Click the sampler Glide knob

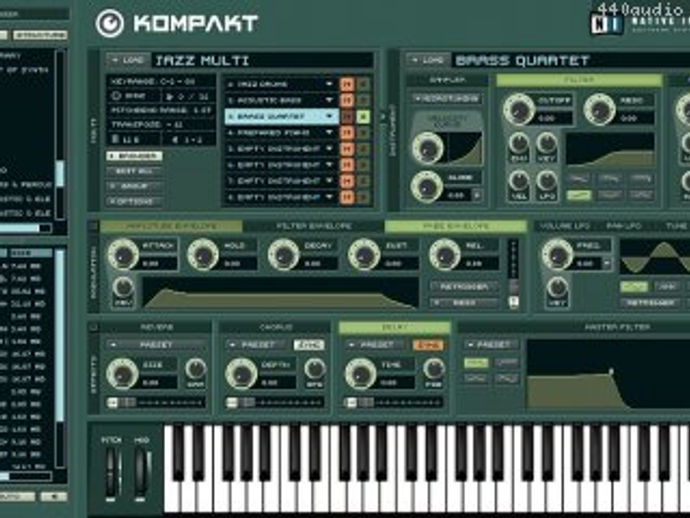[x=427, y=187]
